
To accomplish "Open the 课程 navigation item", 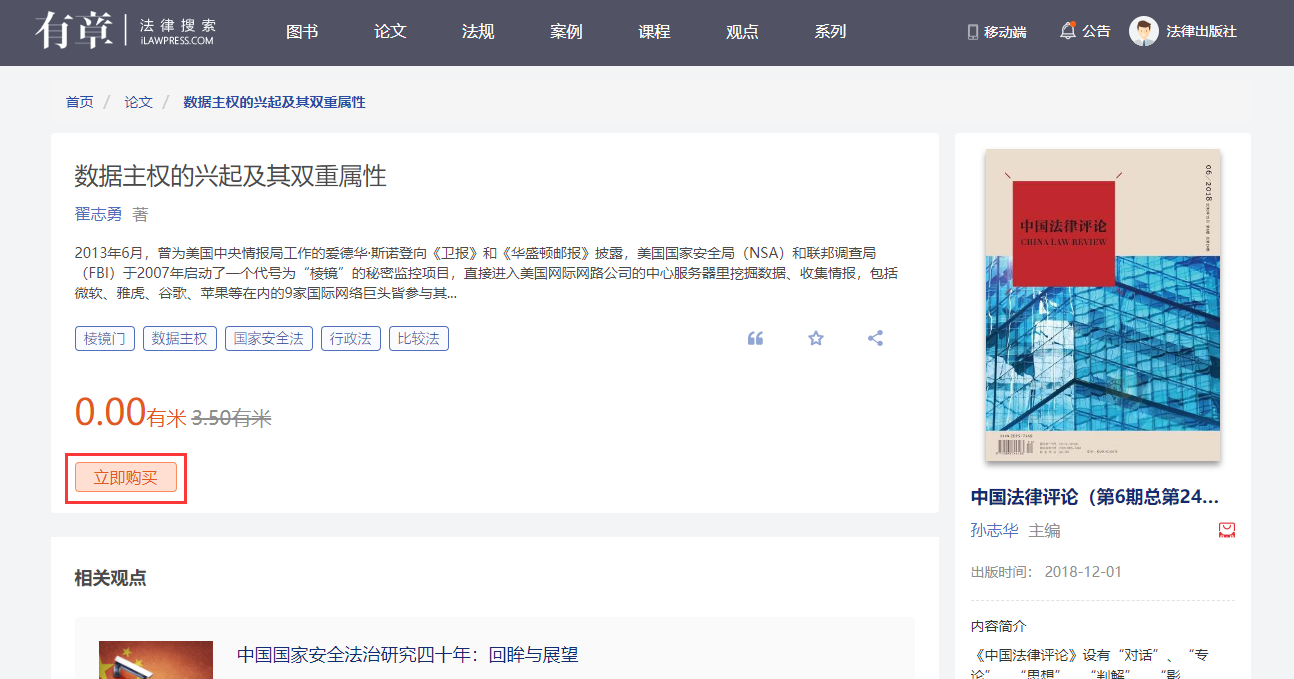I will point(654,32).
